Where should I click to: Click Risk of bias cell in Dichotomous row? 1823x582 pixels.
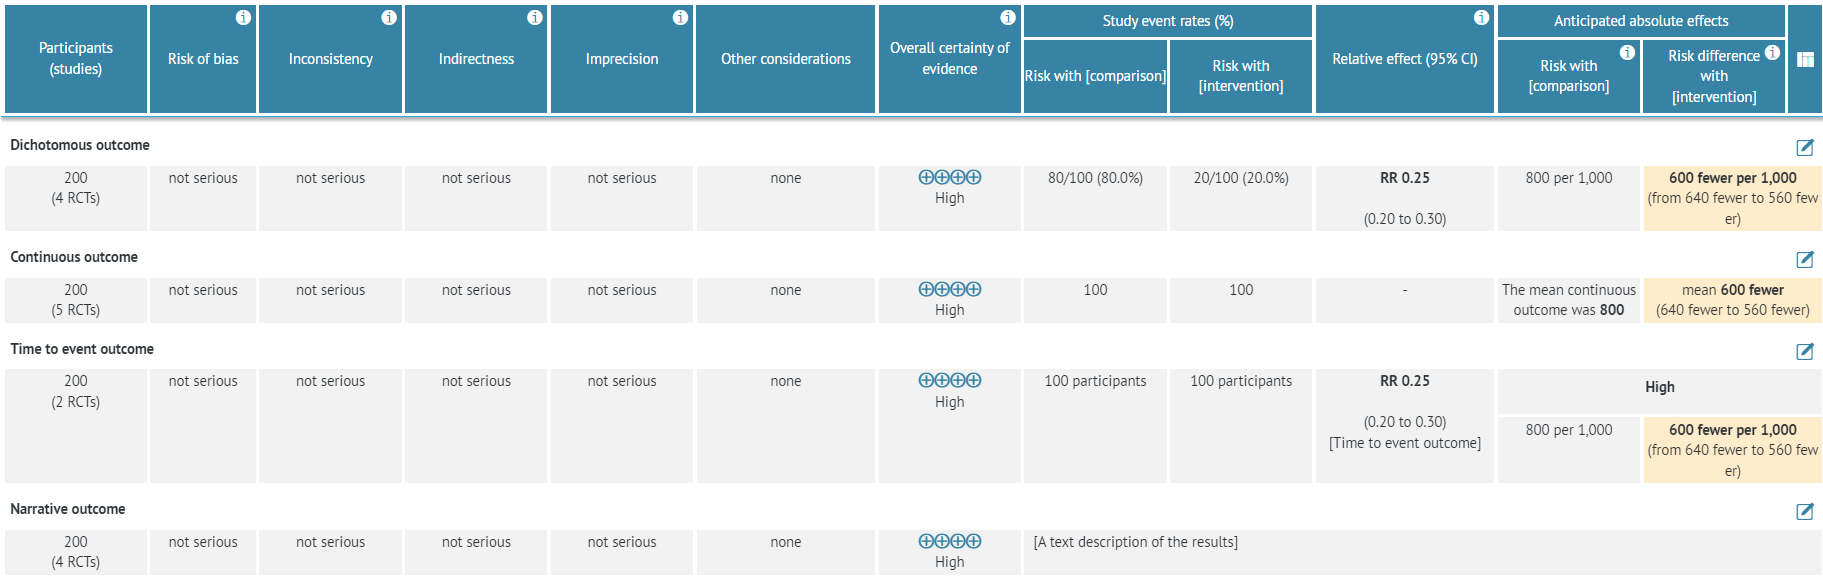(203, 198)
